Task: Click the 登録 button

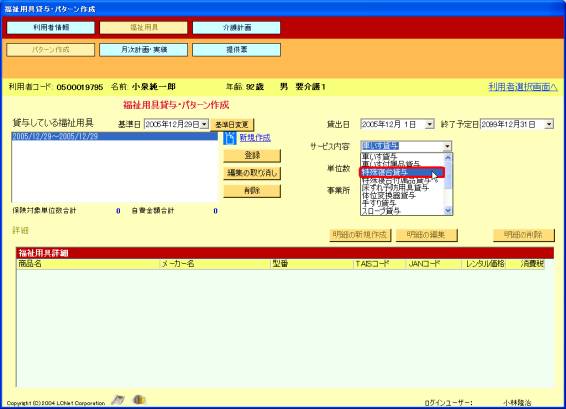Action: [252, 156]
